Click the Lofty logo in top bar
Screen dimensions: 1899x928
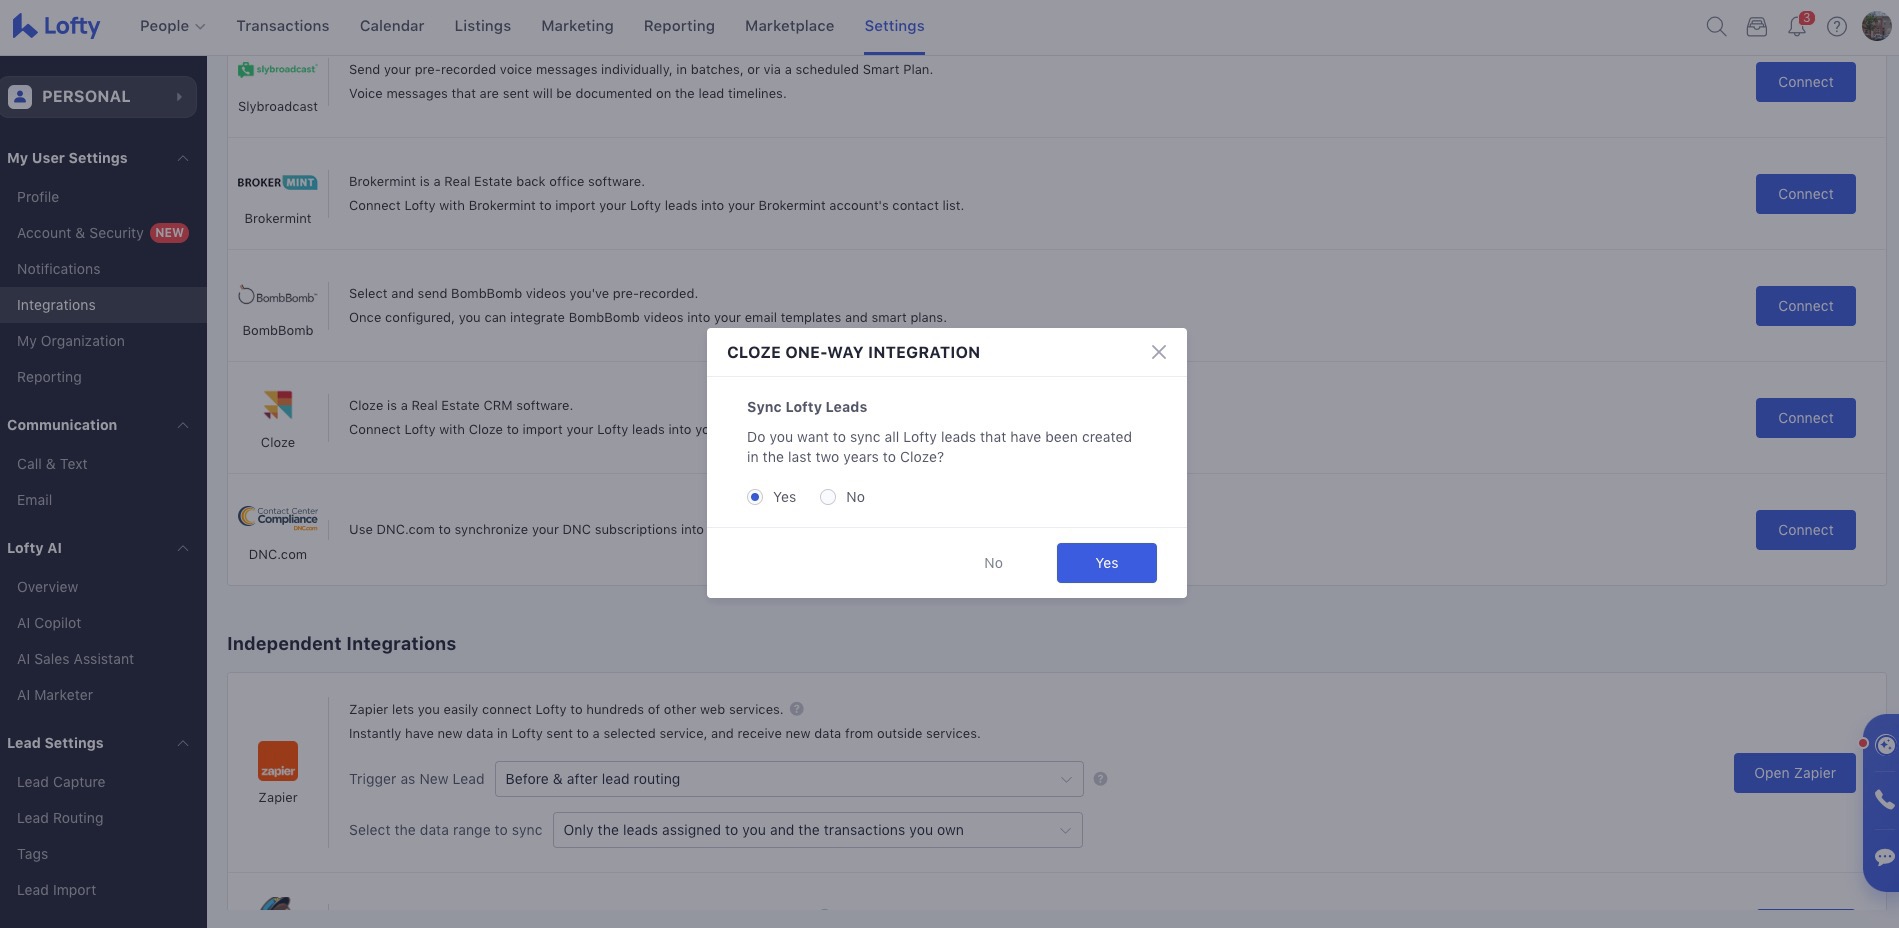coord(56,27)
